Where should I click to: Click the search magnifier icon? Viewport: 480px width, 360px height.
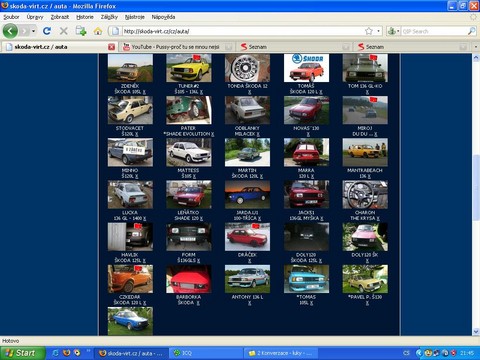coord(472,31)
